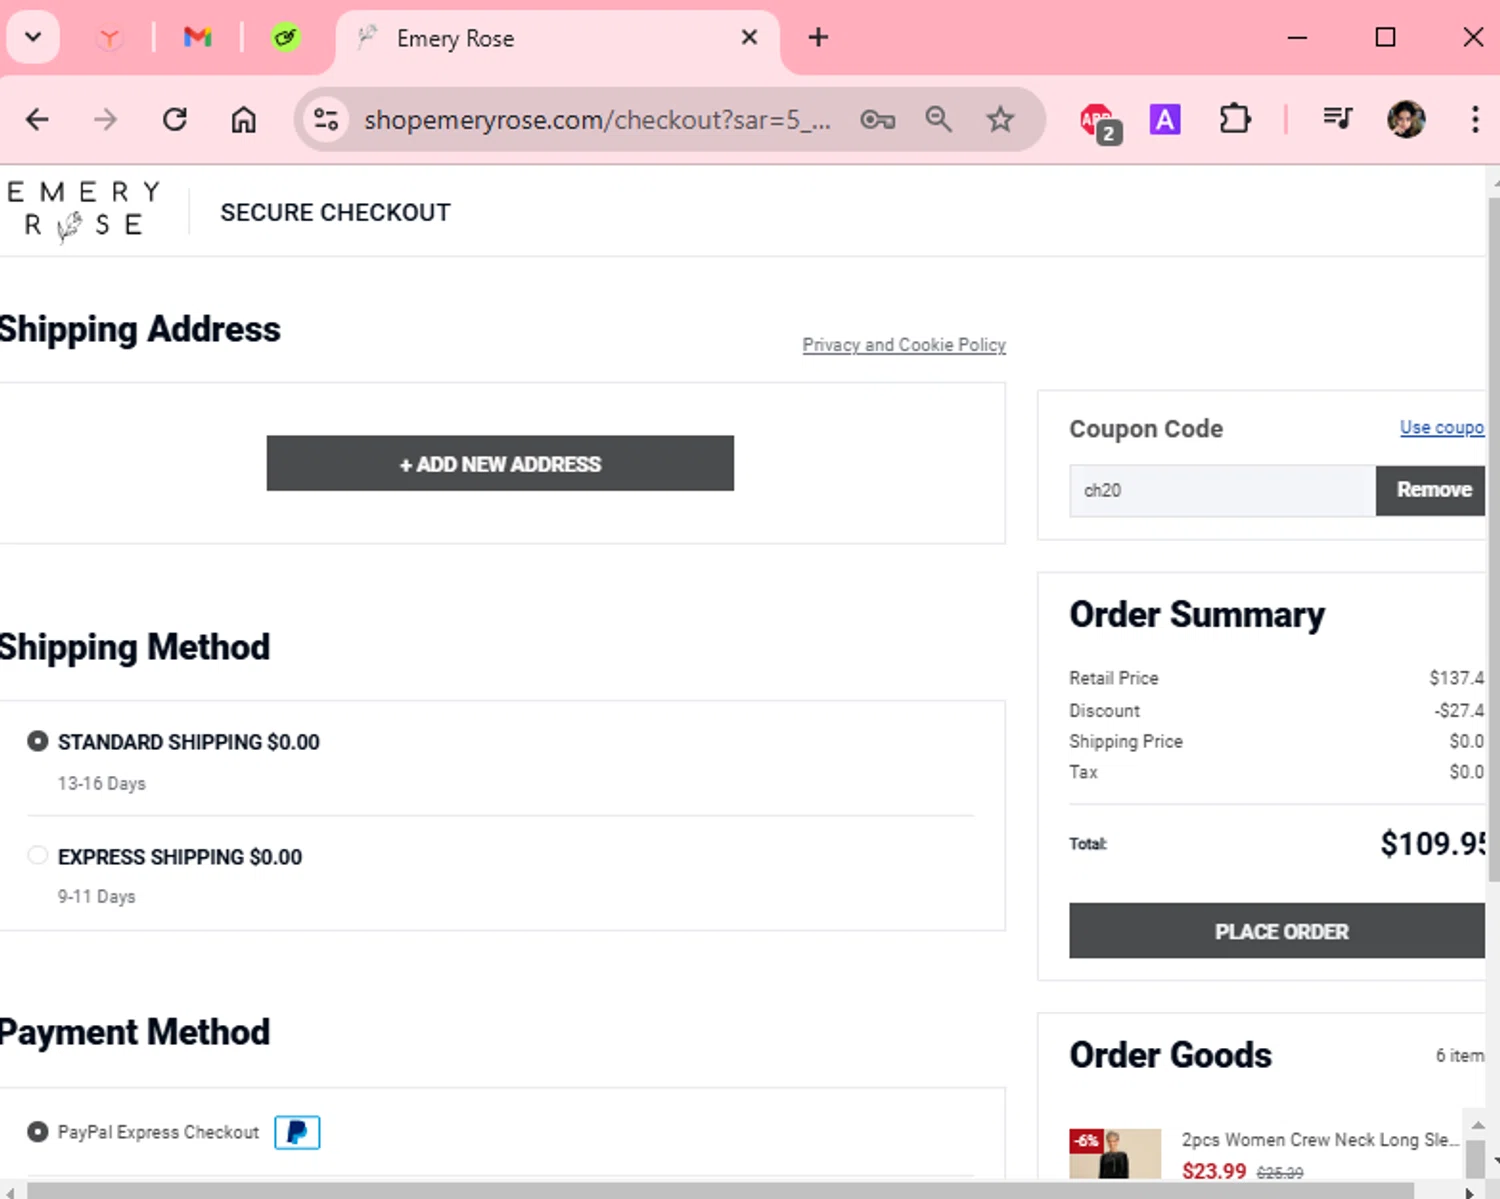Switch to the pinned Gmail tab
The image size is (1500, 1199).
point(197,38)
